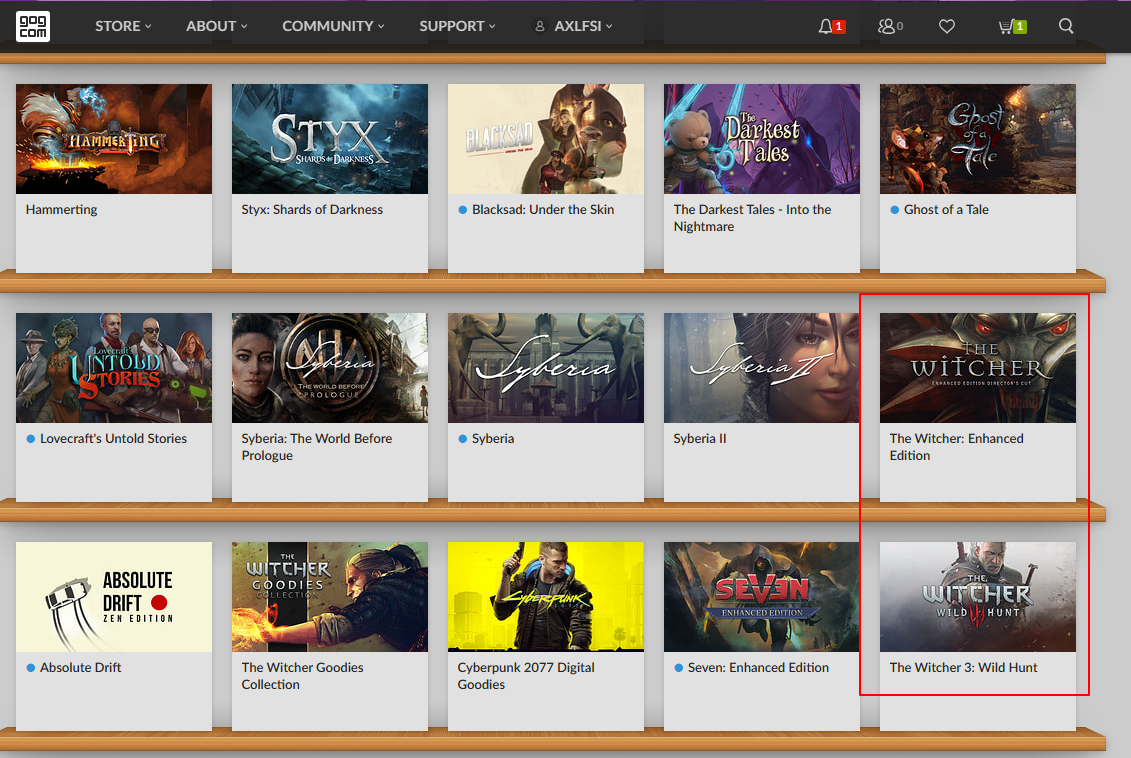Click The Witcher 3: Wild Hunt title
The height and width of the screenshot is (758, 1131).
[964, 668]
